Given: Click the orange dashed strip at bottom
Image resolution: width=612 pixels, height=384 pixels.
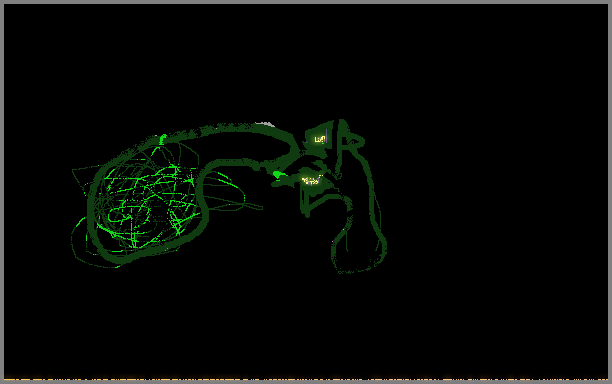Looking at the screenshot, I should pos(306,379).
